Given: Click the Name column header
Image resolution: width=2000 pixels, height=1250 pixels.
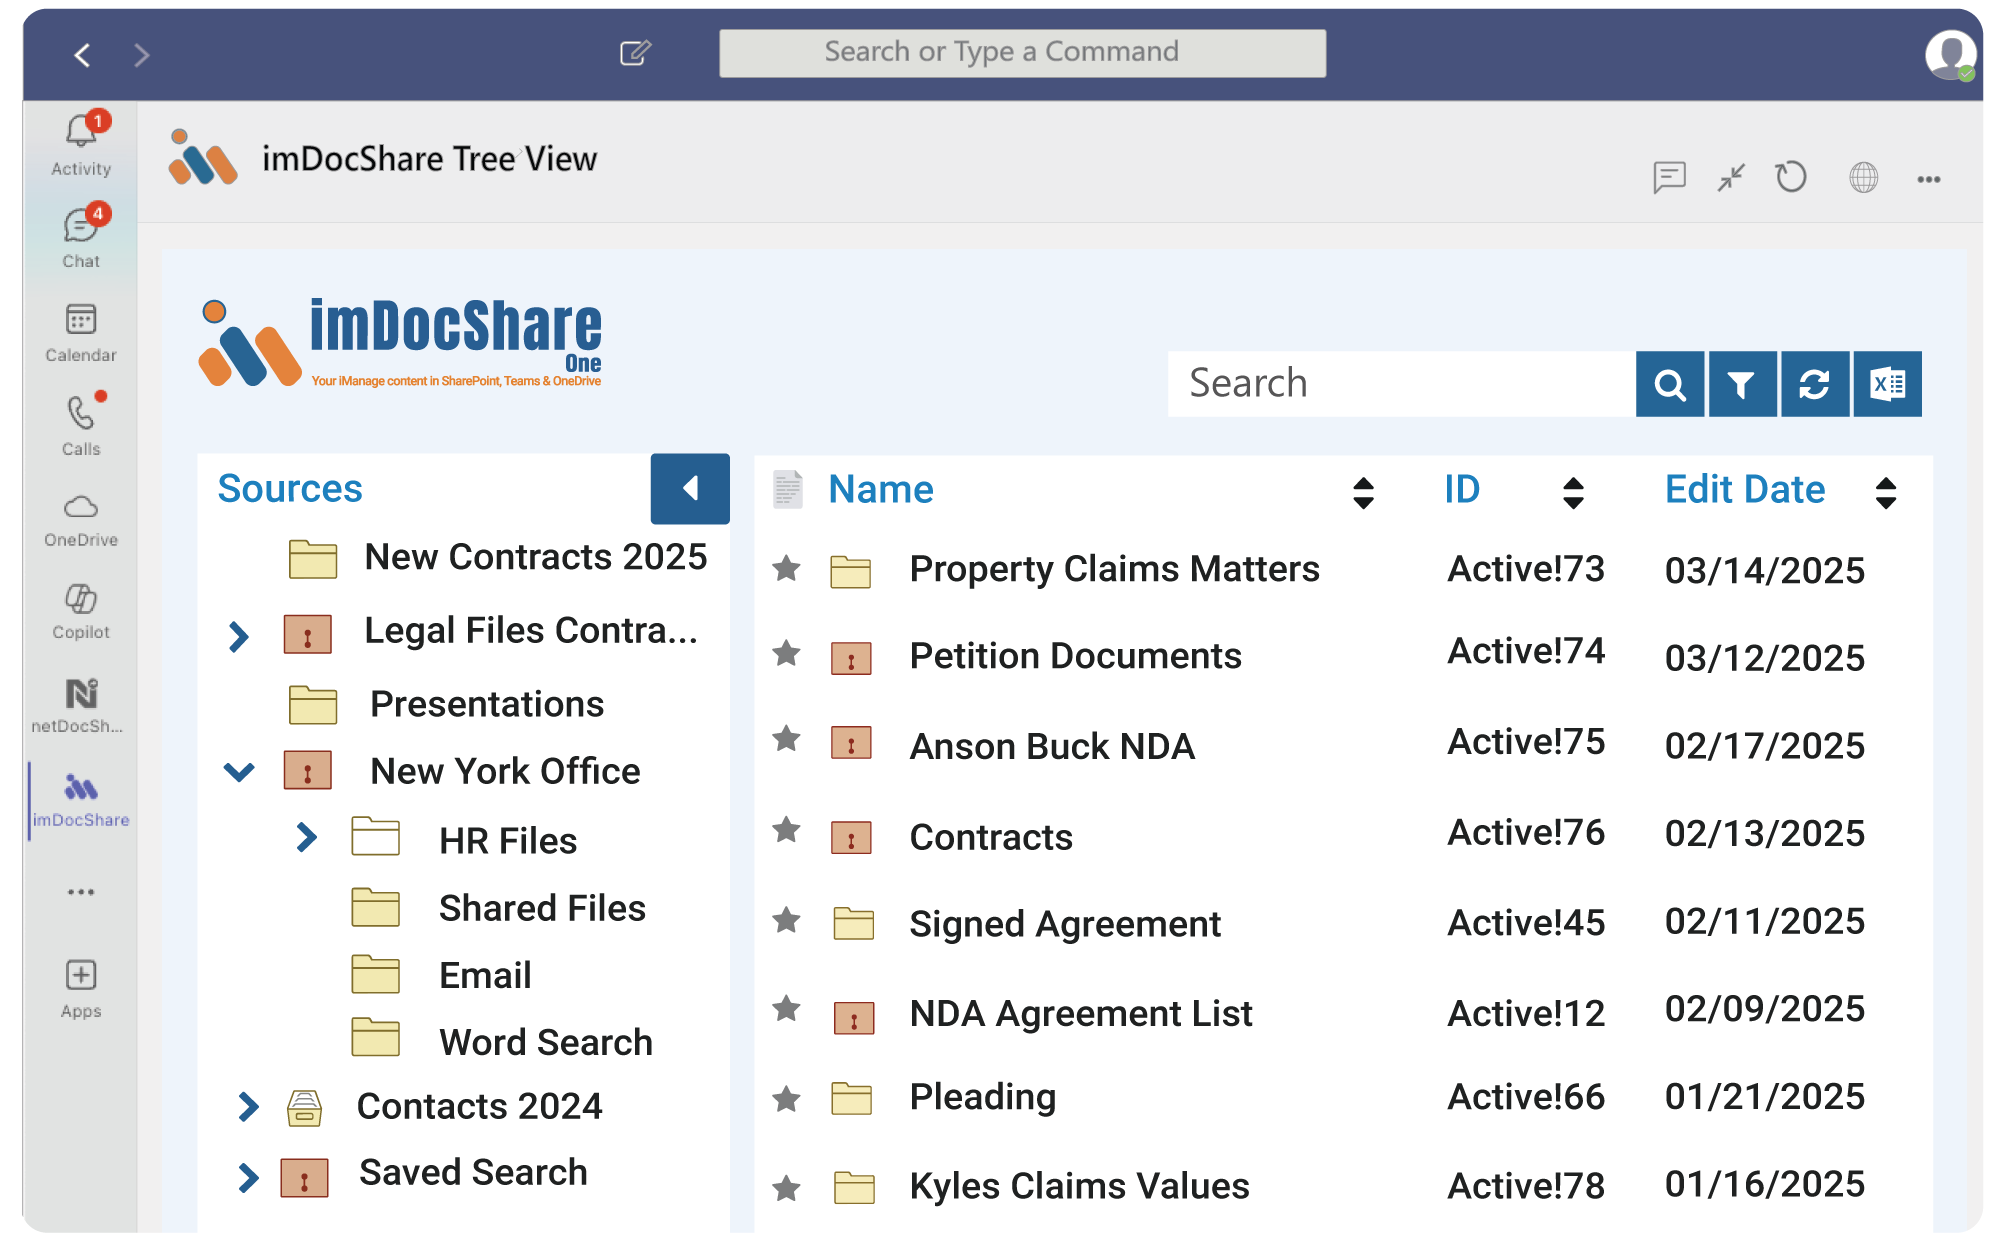Looking at the screenshot, I should pyautogui.click(x=881, y=489).
